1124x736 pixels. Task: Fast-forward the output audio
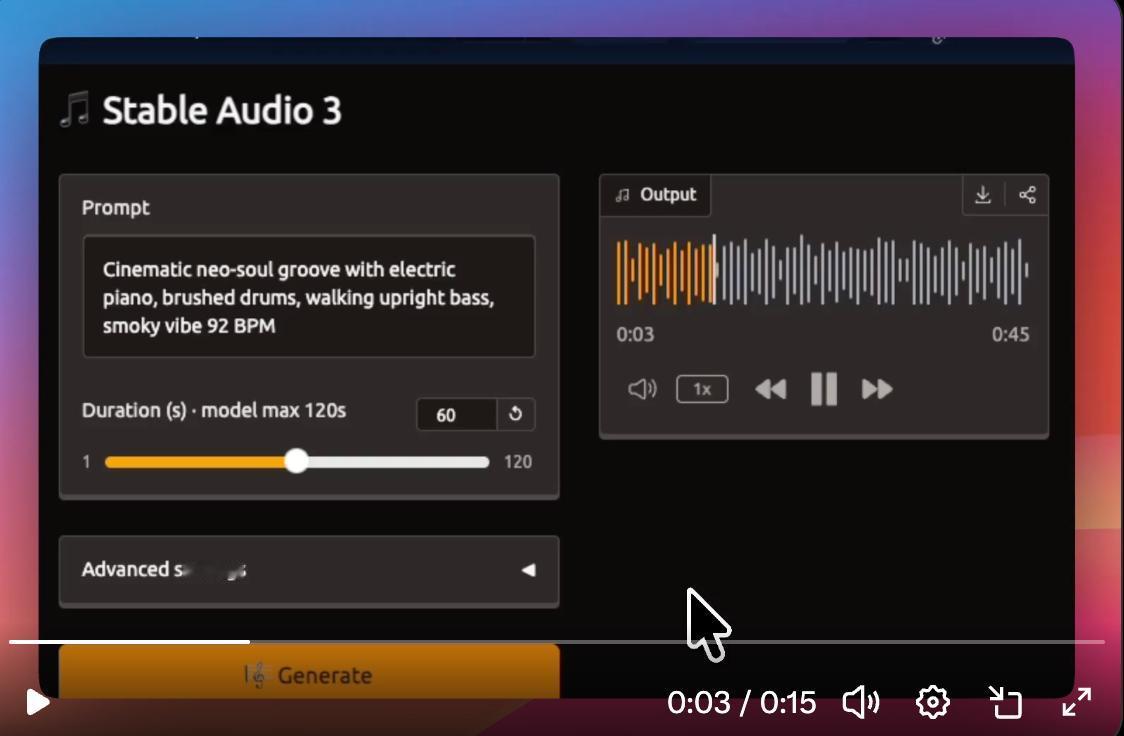877,389
